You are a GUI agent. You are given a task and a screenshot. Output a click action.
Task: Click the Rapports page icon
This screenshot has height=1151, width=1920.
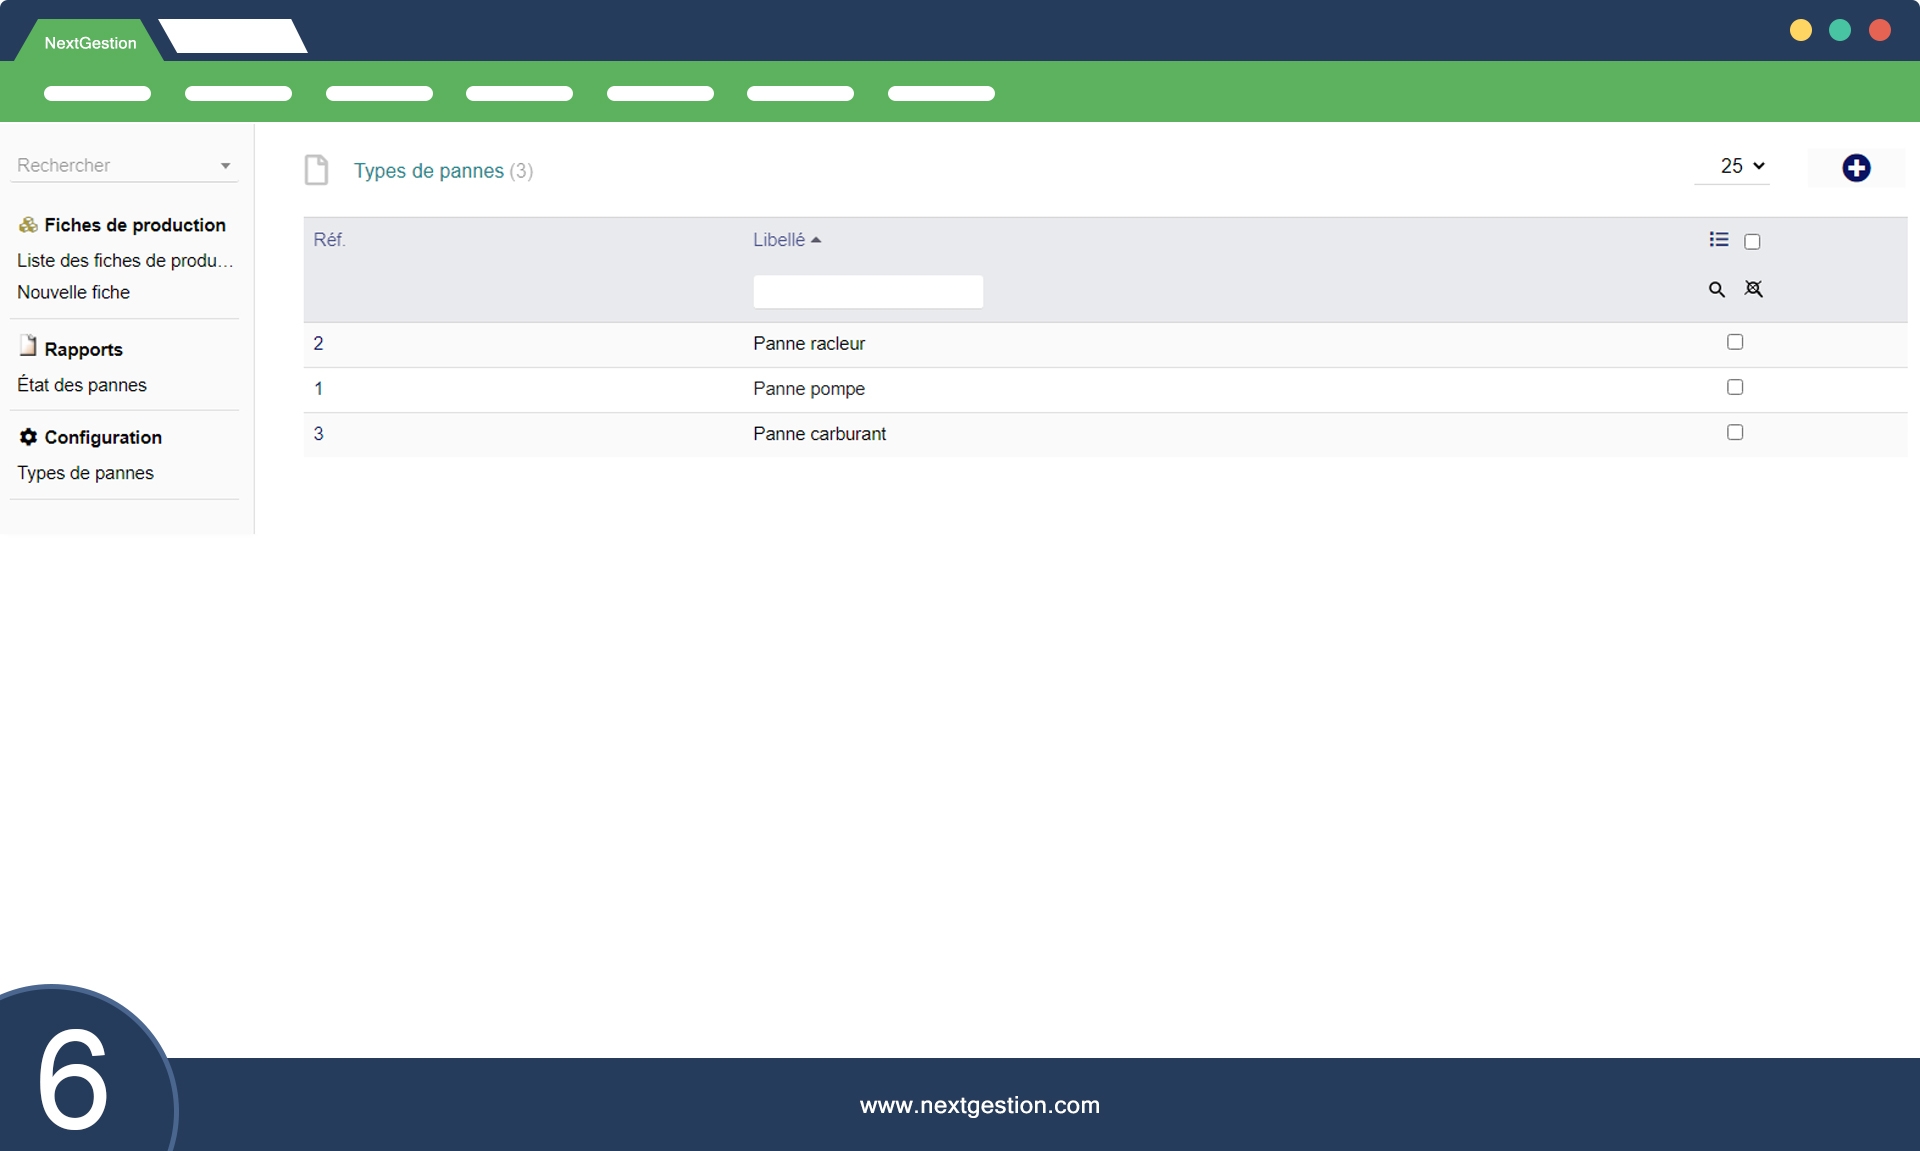(x=28, y=346)
